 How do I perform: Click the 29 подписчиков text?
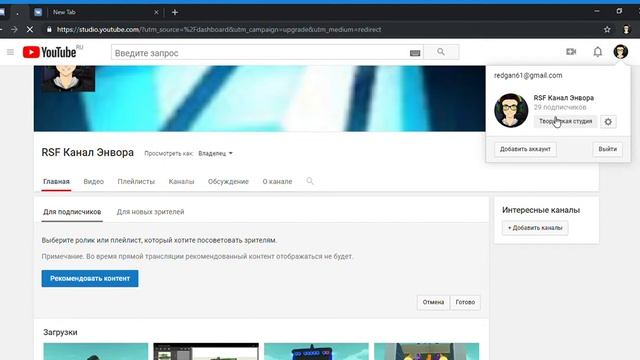560,107
